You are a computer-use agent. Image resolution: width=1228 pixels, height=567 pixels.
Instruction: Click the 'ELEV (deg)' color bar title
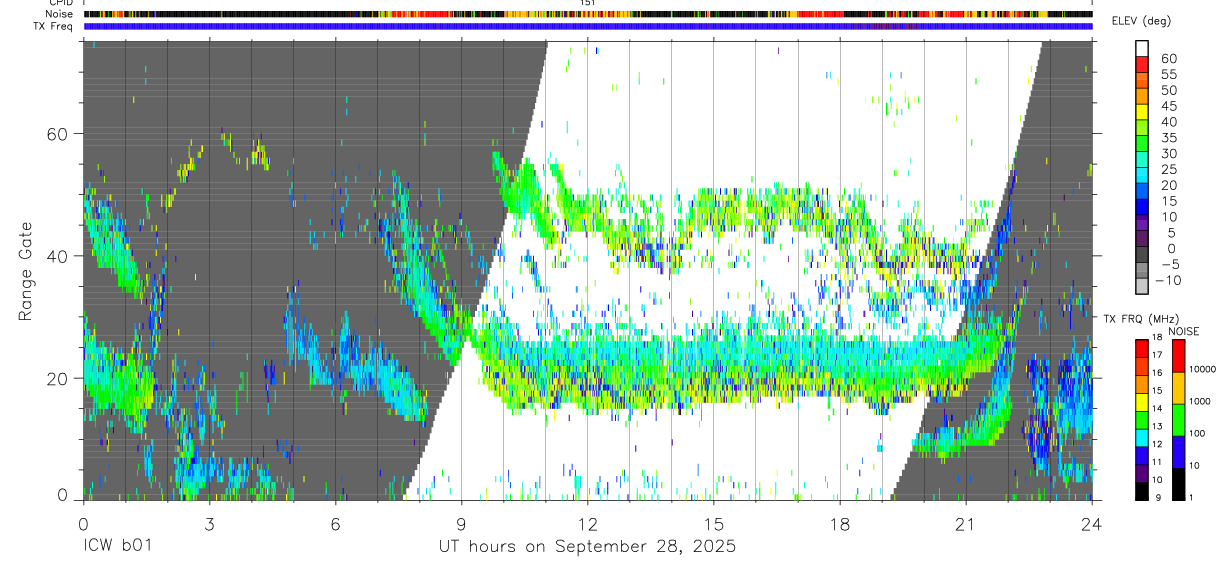pyautogui.click(x=1143, y=21)
